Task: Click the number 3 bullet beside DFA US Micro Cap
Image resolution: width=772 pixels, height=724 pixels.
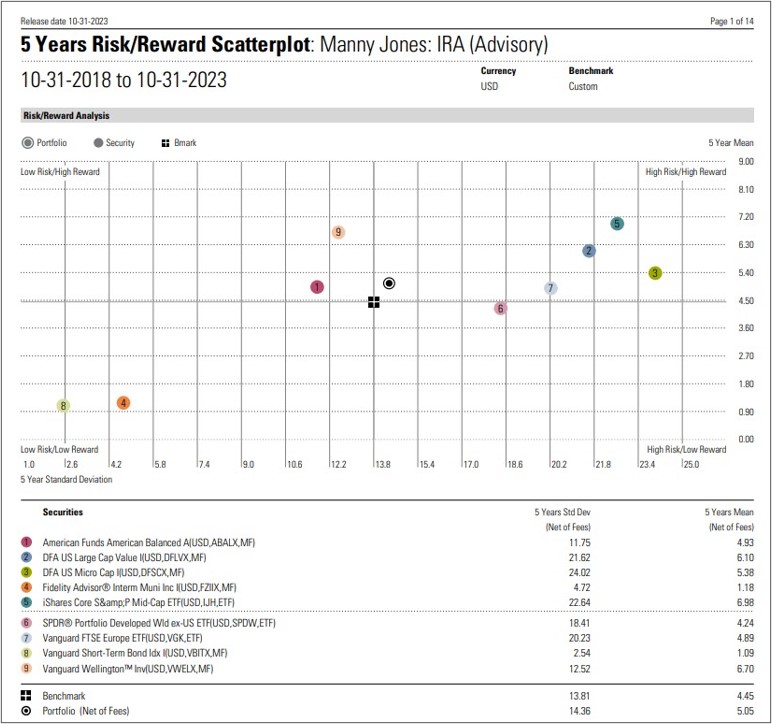Action: (27, 572)
